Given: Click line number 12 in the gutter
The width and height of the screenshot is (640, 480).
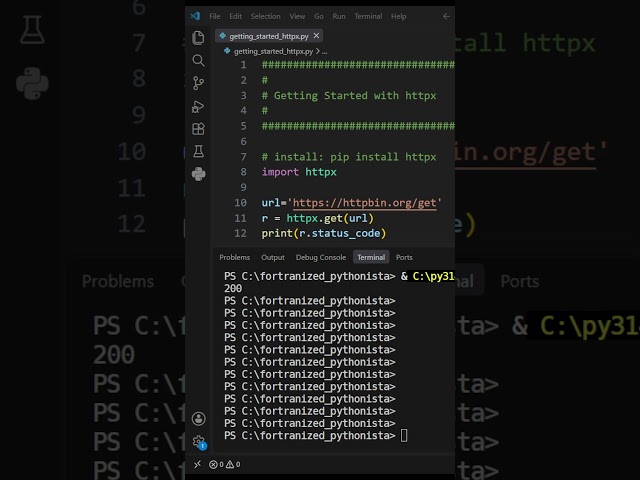Looking at the screenshot, I should (240, 233).
